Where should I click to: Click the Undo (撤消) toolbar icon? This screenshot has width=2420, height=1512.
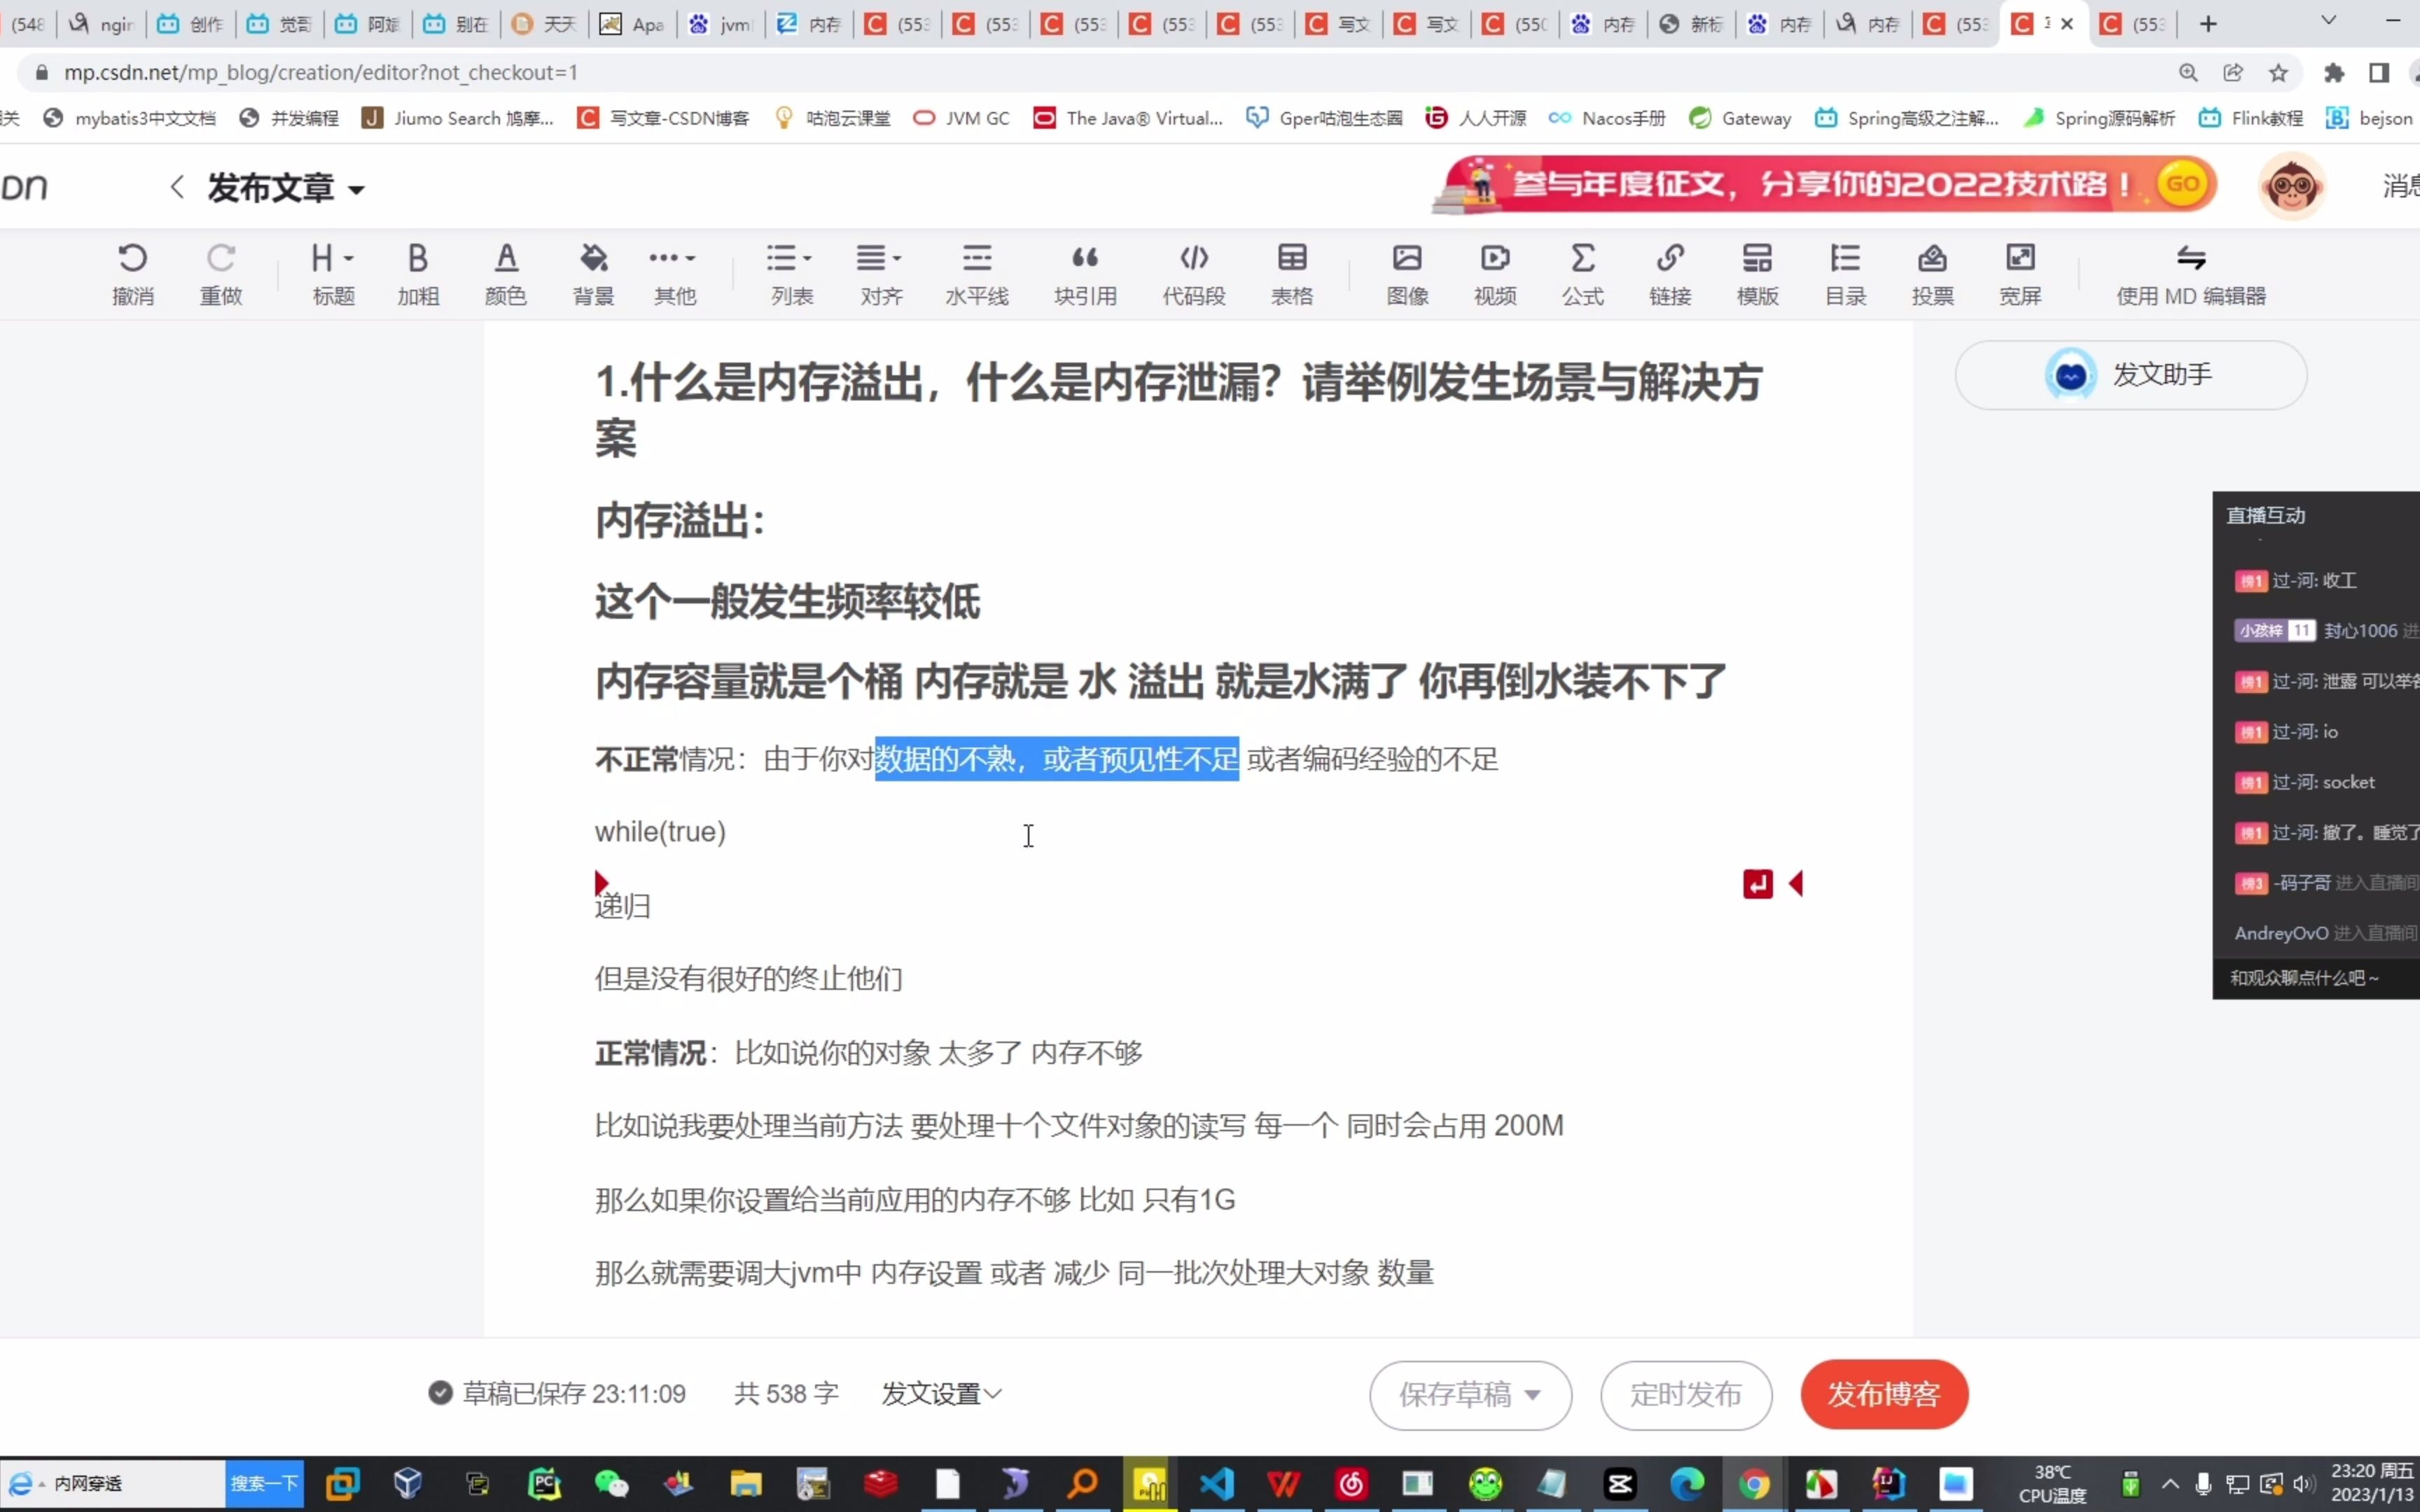pyautogui.click(x=133, y=274)
